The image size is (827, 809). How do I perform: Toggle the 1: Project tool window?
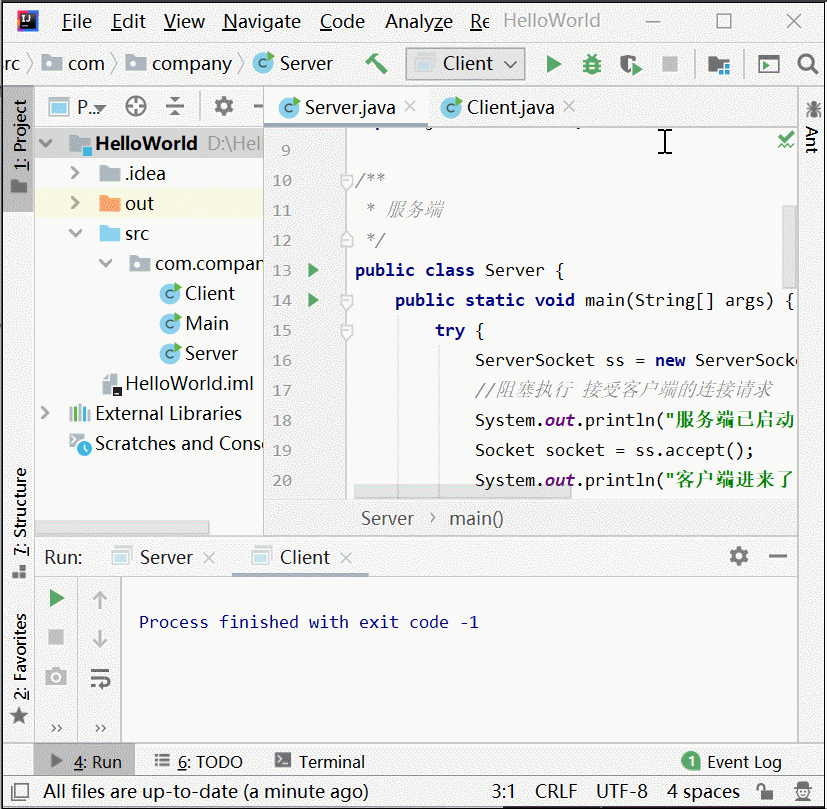click(x=19, y=148)
